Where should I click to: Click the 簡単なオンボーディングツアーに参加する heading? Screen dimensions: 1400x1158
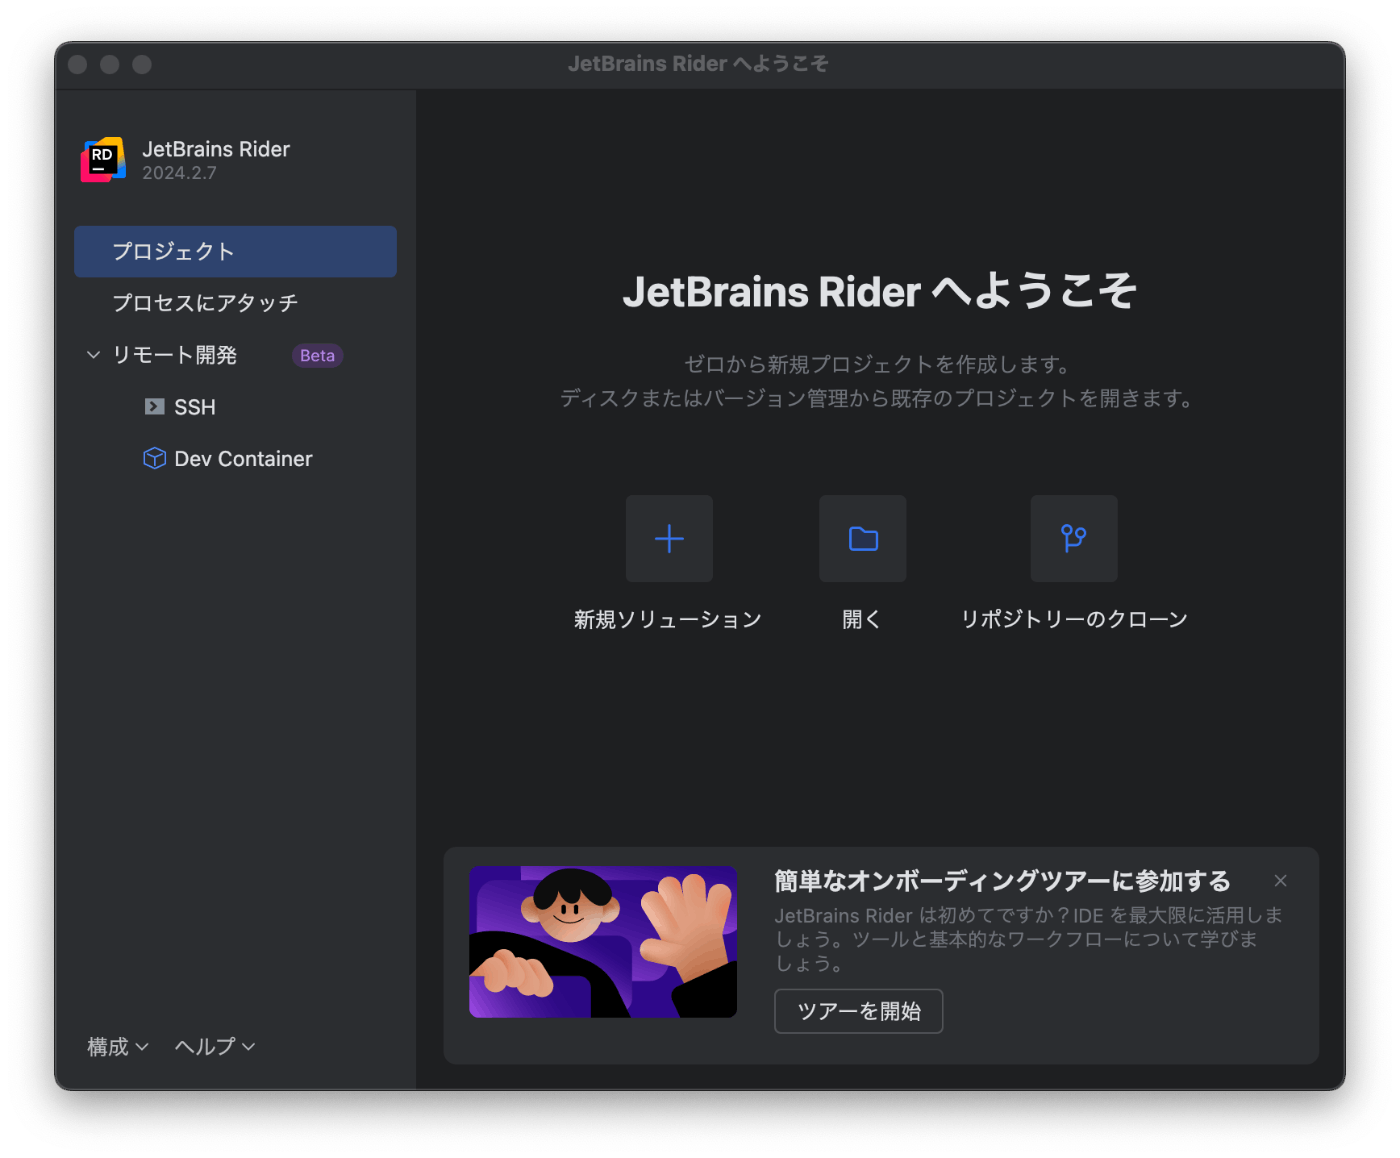[x=1002, y=881]
